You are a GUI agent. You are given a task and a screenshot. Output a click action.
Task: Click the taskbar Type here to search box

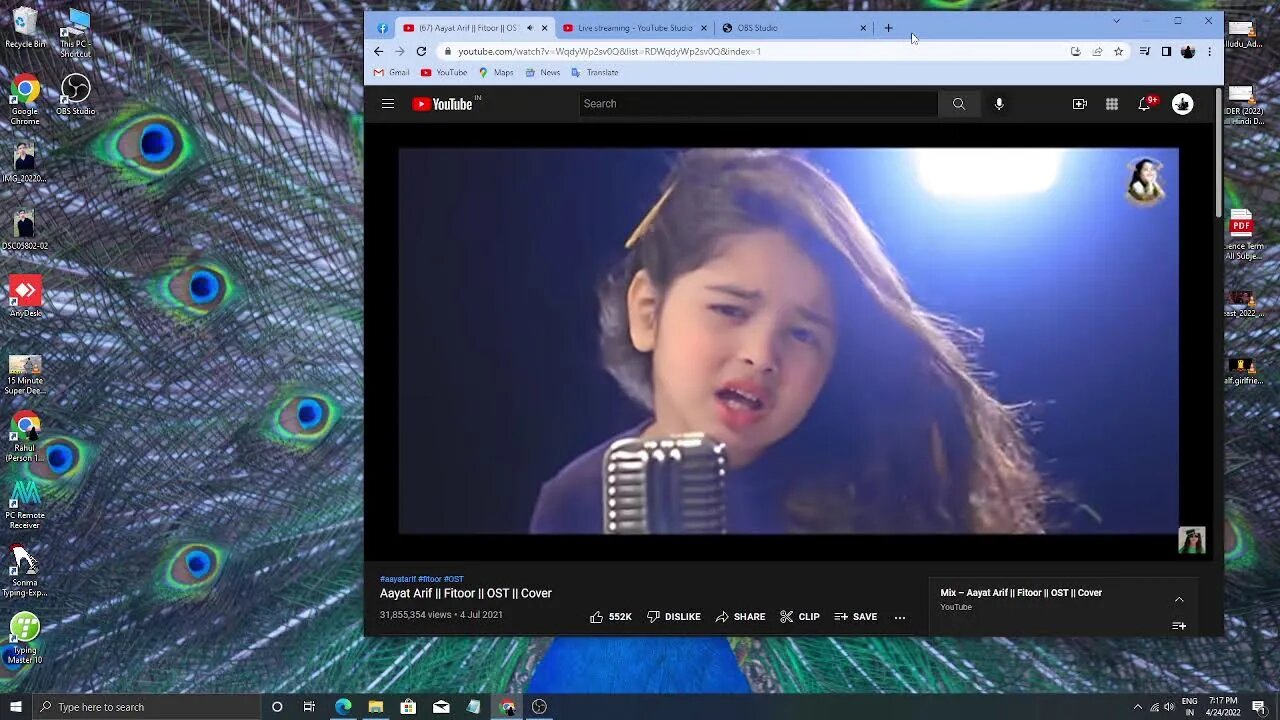point(147,707)
